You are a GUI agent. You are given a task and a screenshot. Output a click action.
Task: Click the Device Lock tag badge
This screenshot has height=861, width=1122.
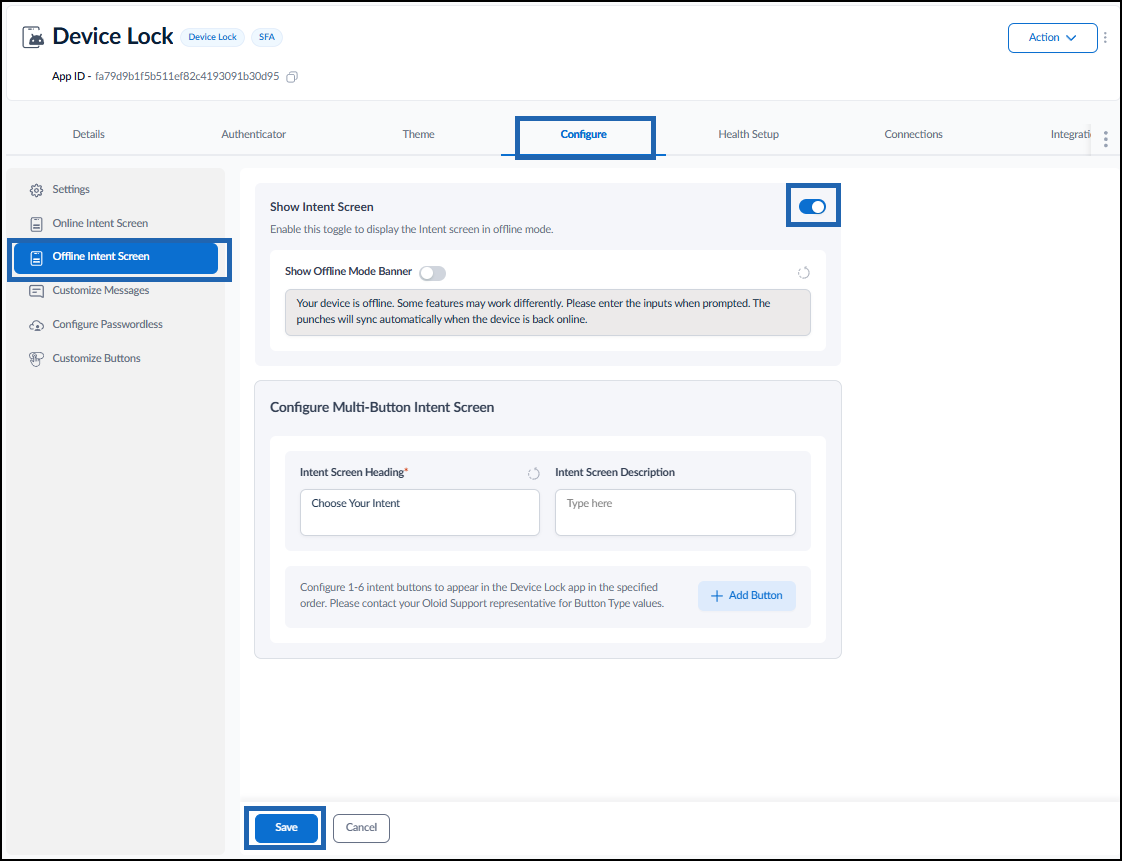(213, 37)
